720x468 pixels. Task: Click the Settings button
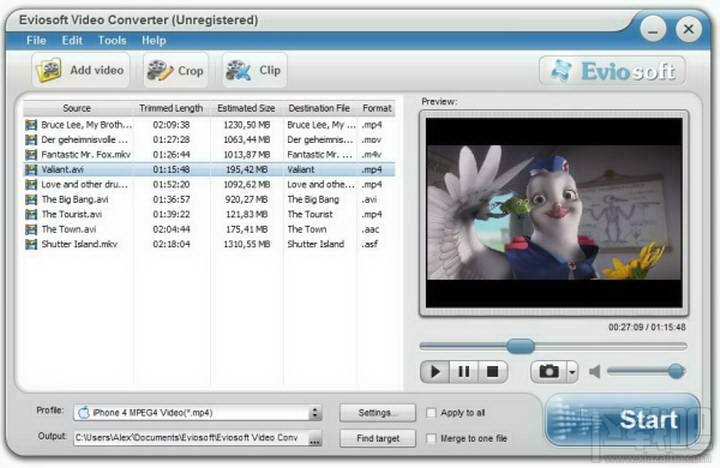tap(377, 412)
